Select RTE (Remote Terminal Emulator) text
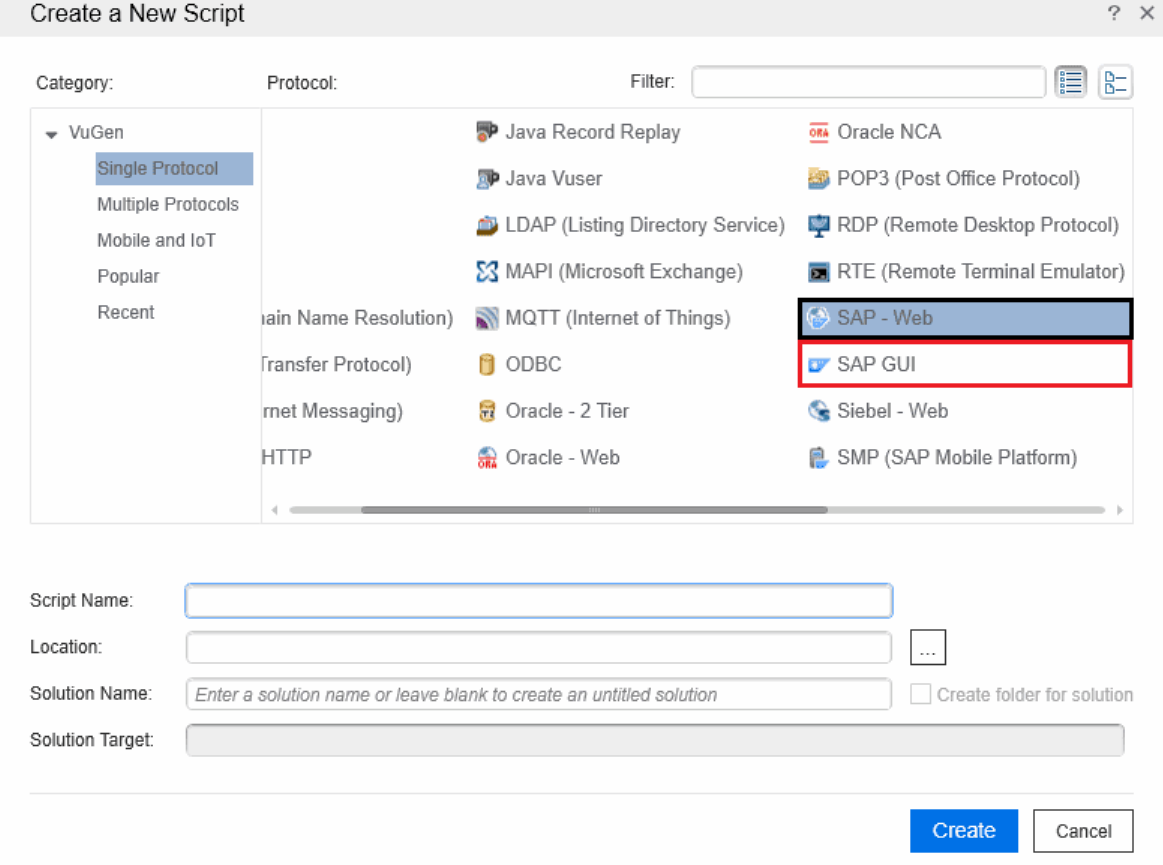This screenshot has width=1163, height=865. pyautogui.click(x=981, y=272)
